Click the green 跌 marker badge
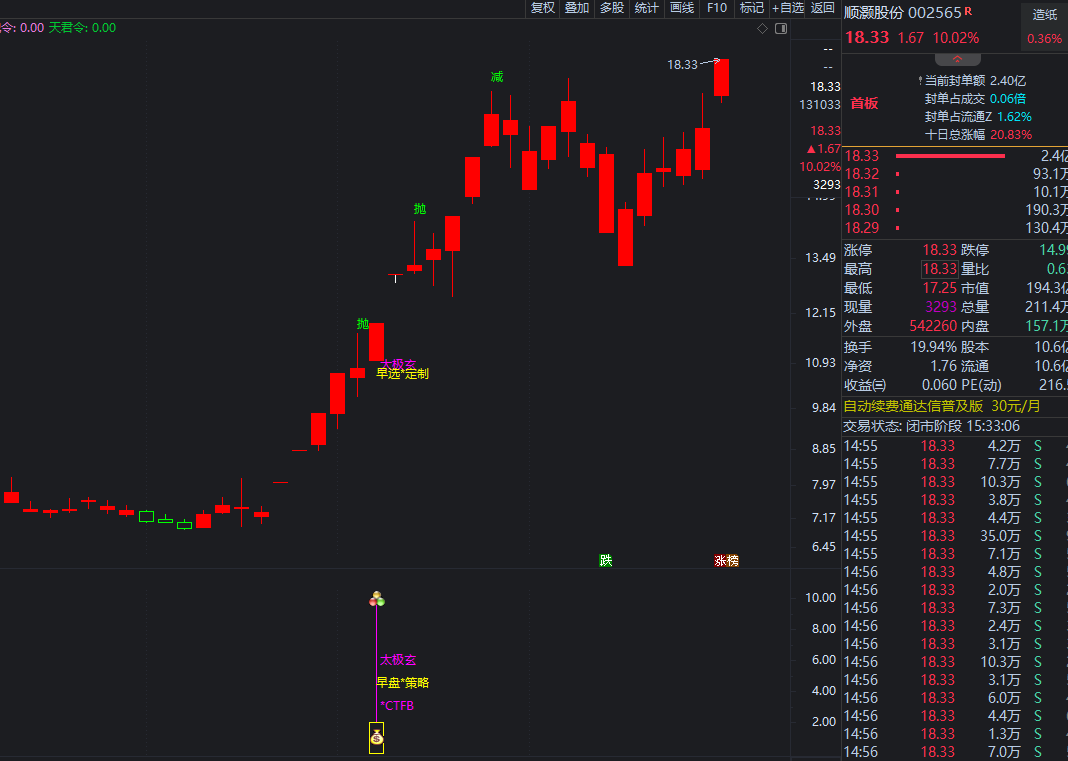The height and width of the screenshot is (761, 1068). point(605,560)
